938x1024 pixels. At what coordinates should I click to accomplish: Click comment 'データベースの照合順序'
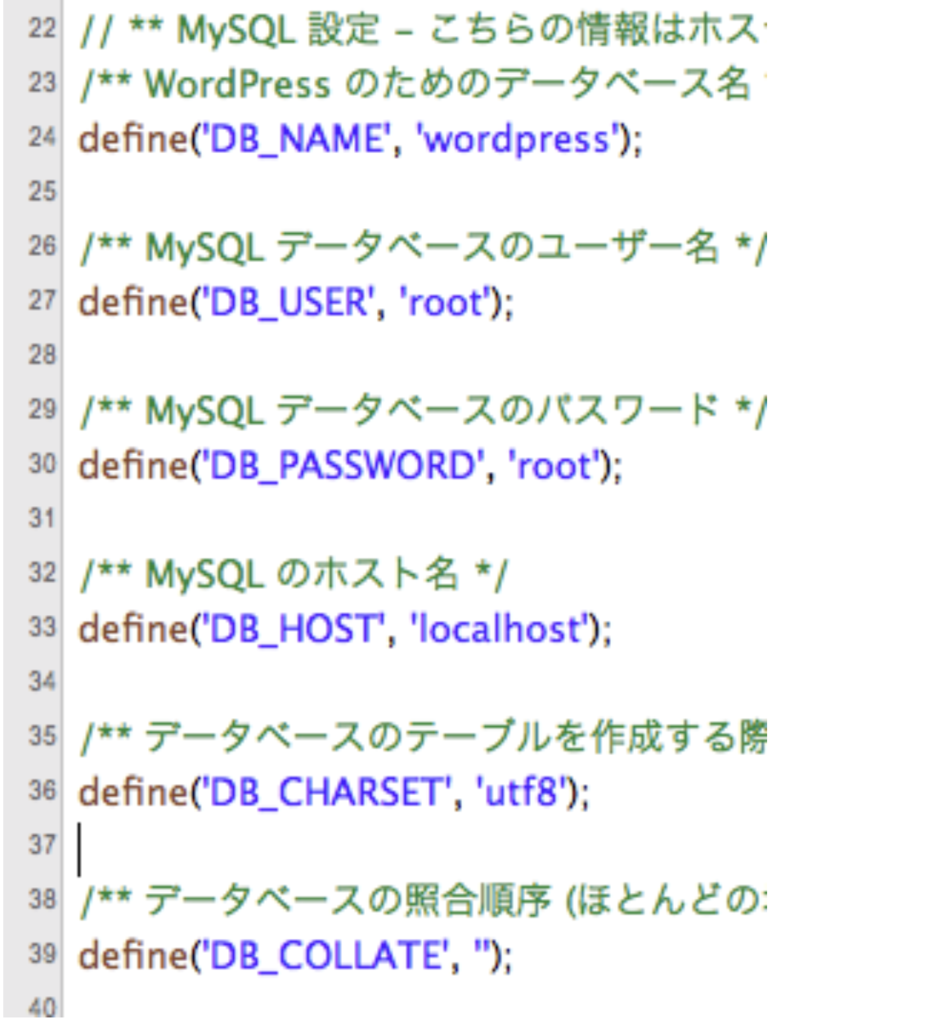pyautogui.click(x=348, y=901)
